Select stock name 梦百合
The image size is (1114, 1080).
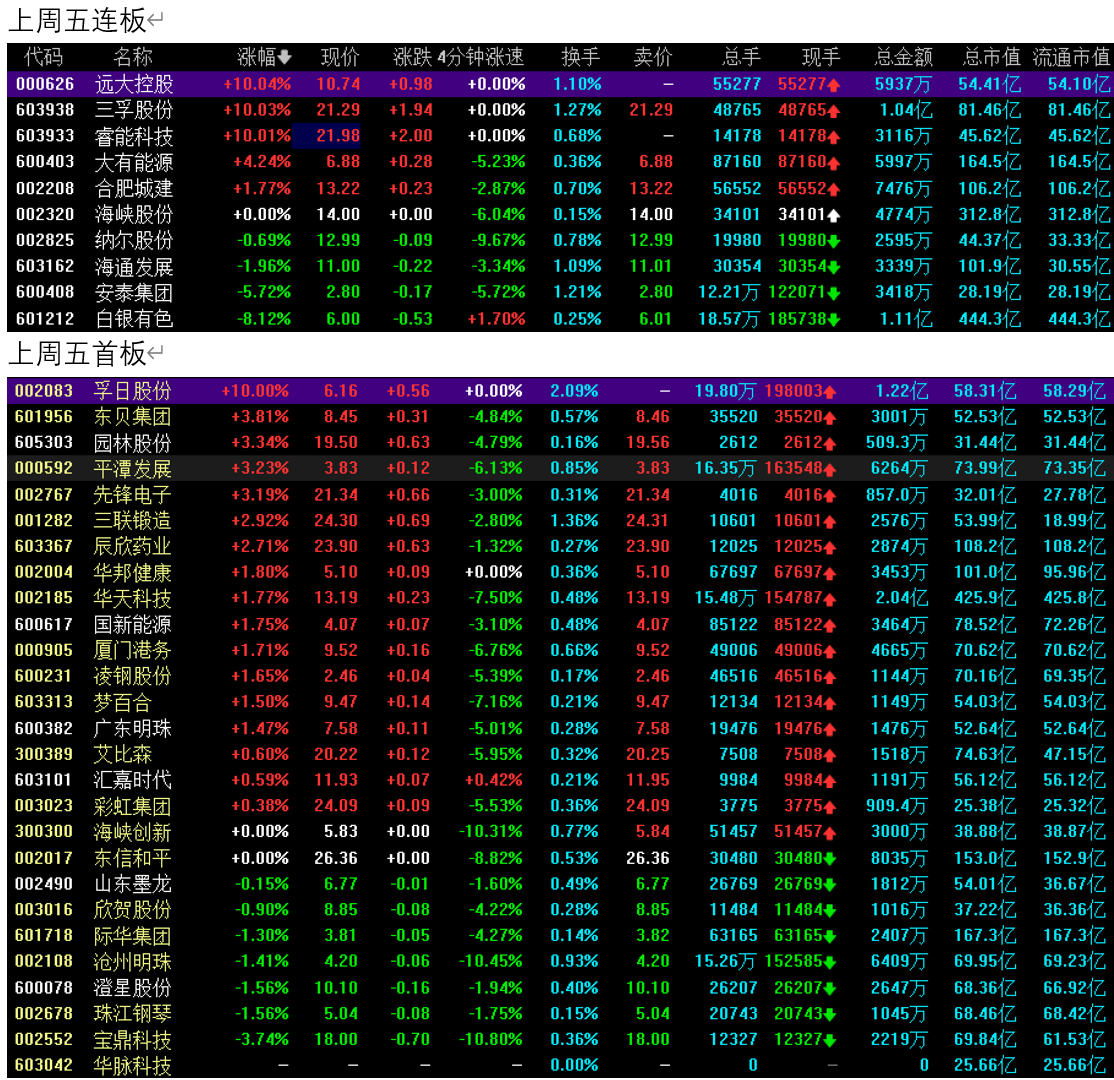(x=122, y=702)
